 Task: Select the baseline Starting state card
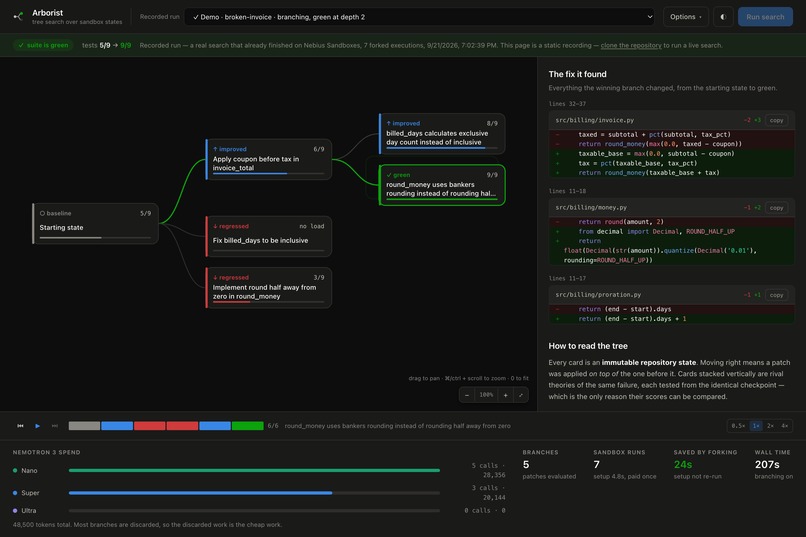tap(95, 224)
